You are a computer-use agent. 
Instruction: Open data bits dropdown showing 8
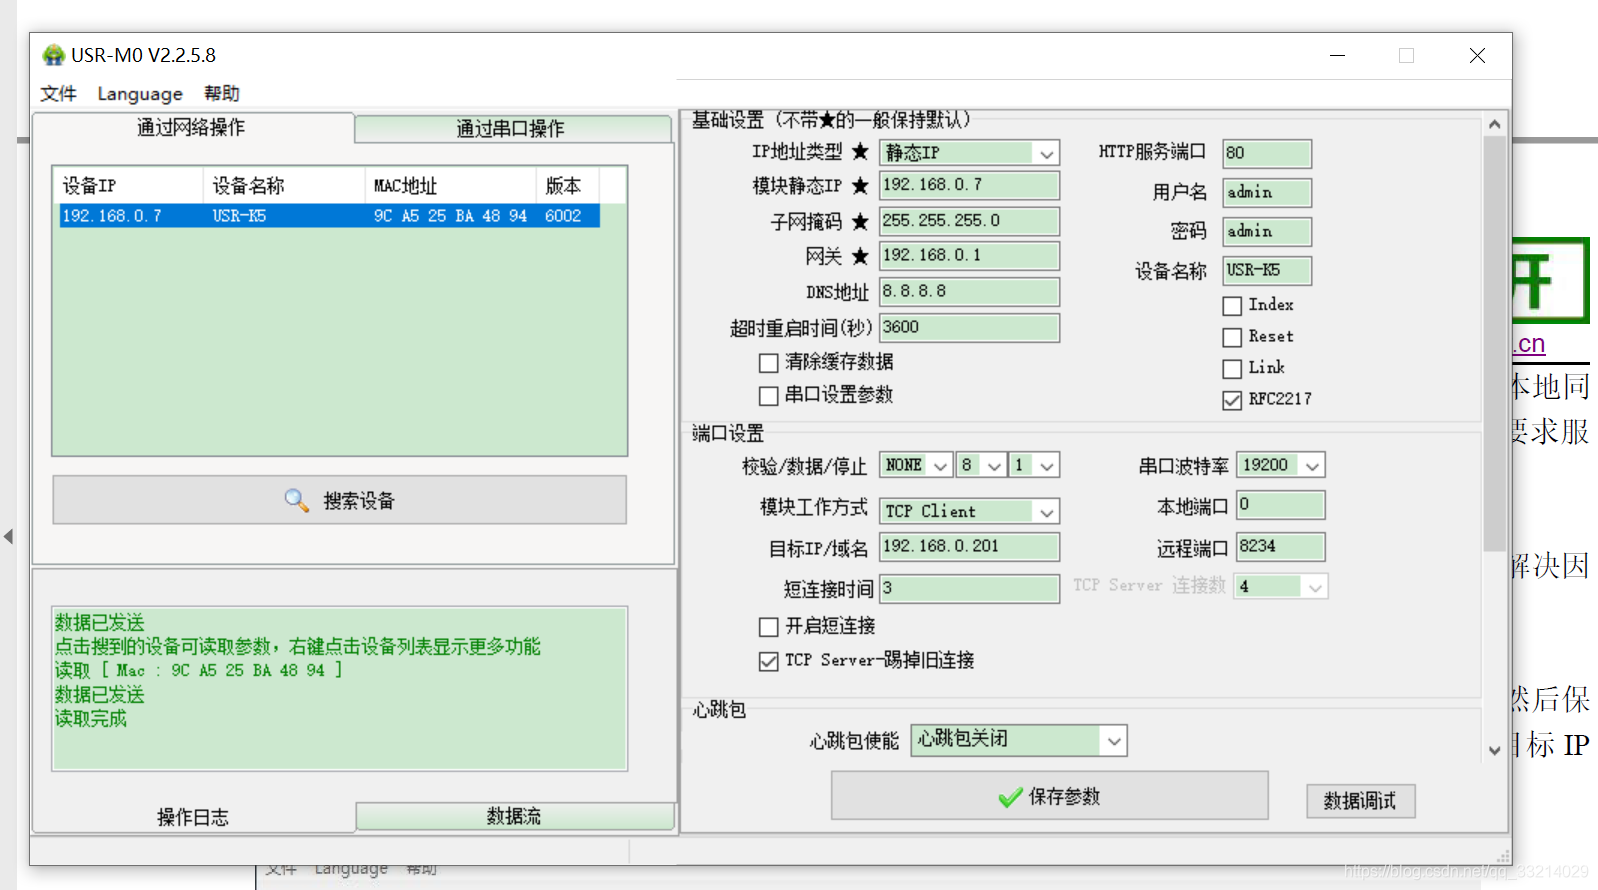click(980, 465)
